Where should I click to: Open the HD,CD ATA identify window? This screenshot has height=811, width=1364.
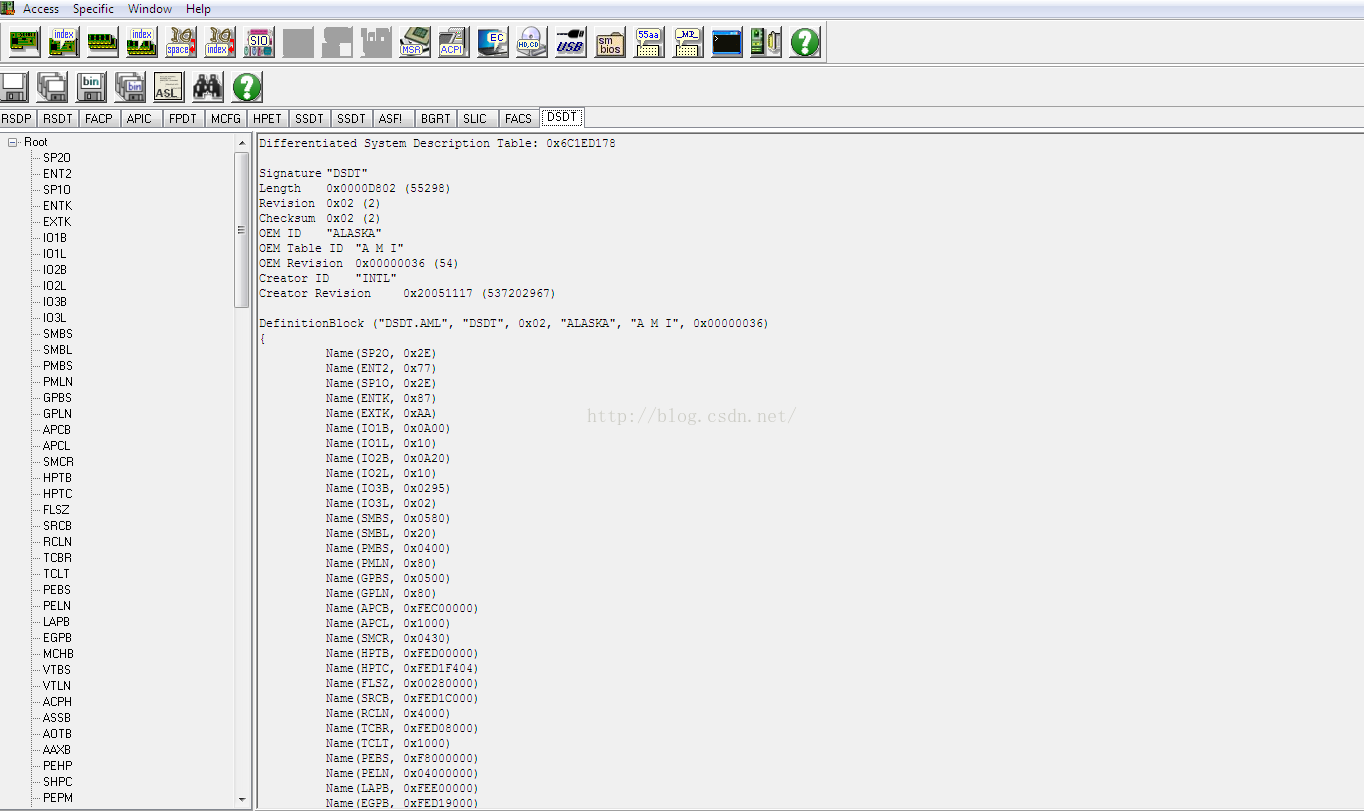pyautogui.click(x=532, y=42)
